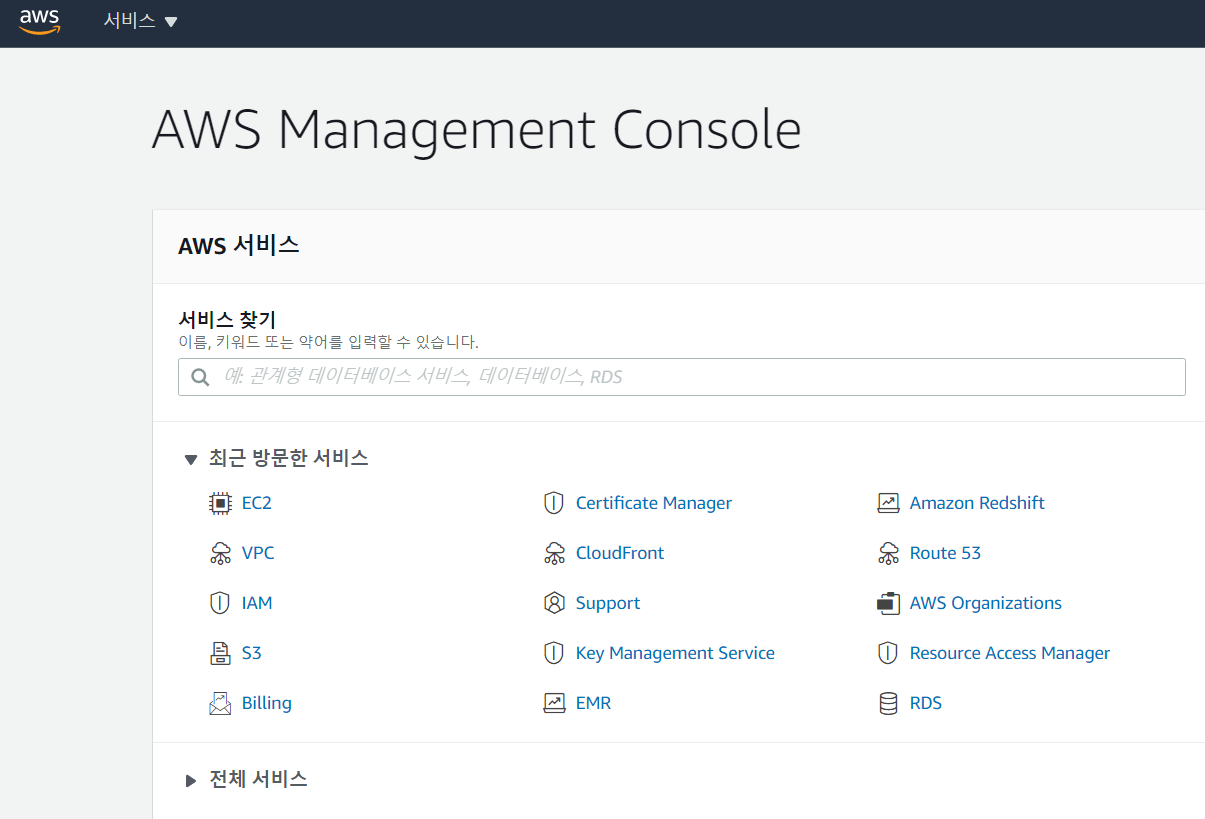The height and width of the screenshot is (819, 1205).
Task: Click the RDS database cylinder icon
Action: click(888, 703)
